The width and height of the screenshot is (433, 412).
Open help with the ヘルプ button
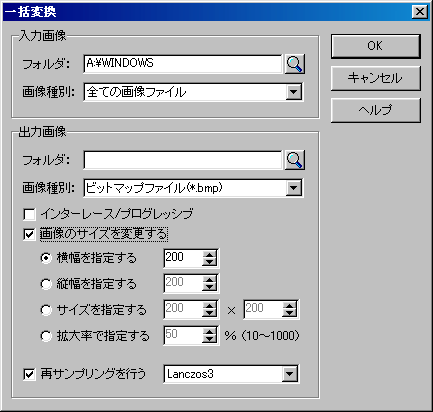[x=376, y=110]
